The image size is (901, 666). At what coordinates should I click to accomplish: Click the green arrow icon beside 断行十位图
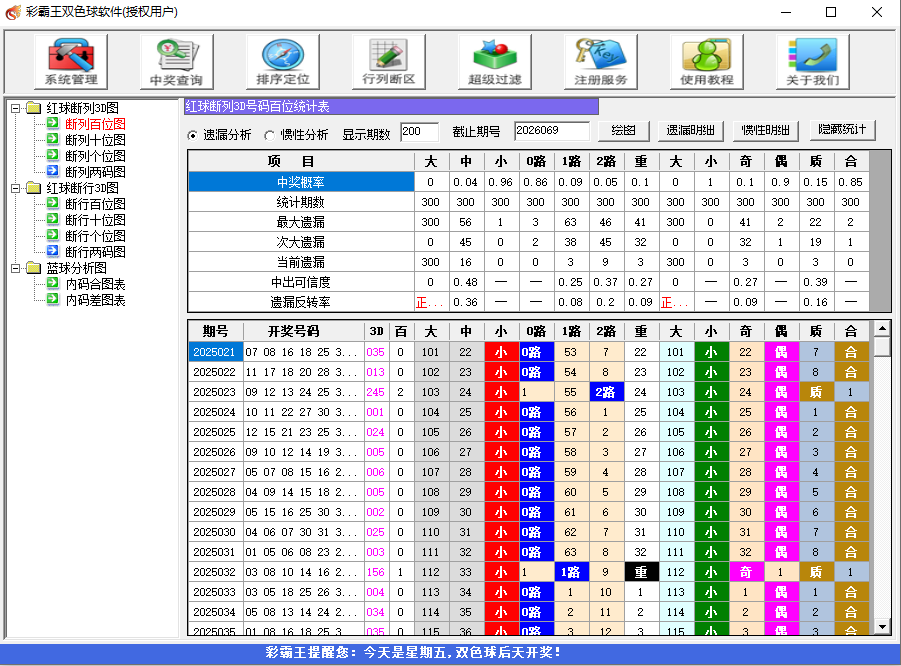[53, 220]
